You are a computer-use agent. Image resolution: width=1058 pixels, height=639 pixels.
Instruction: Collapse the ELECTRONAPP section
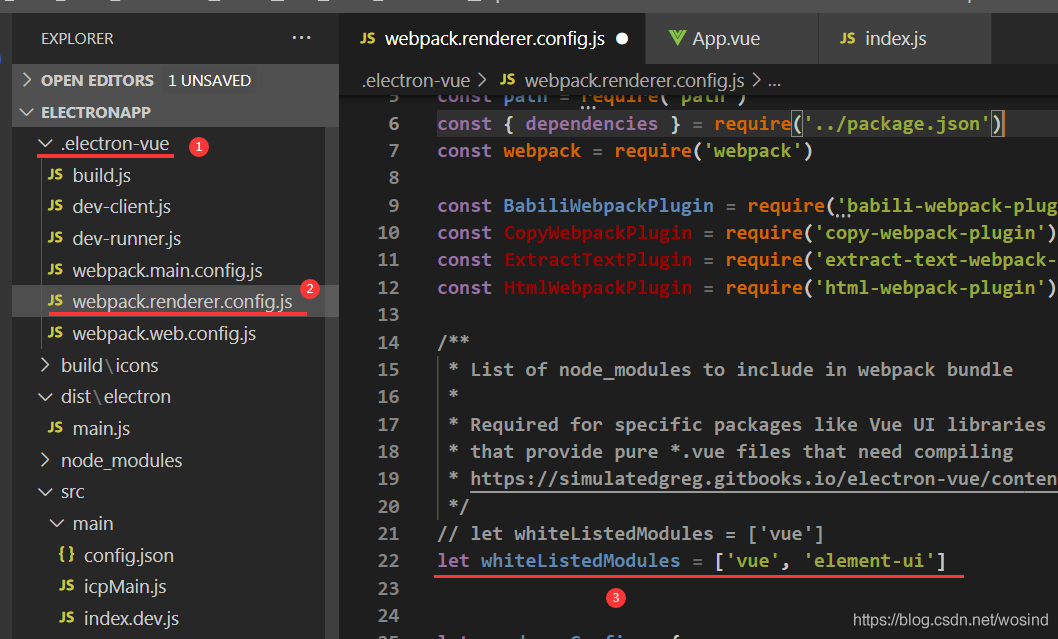pos(27,112)
